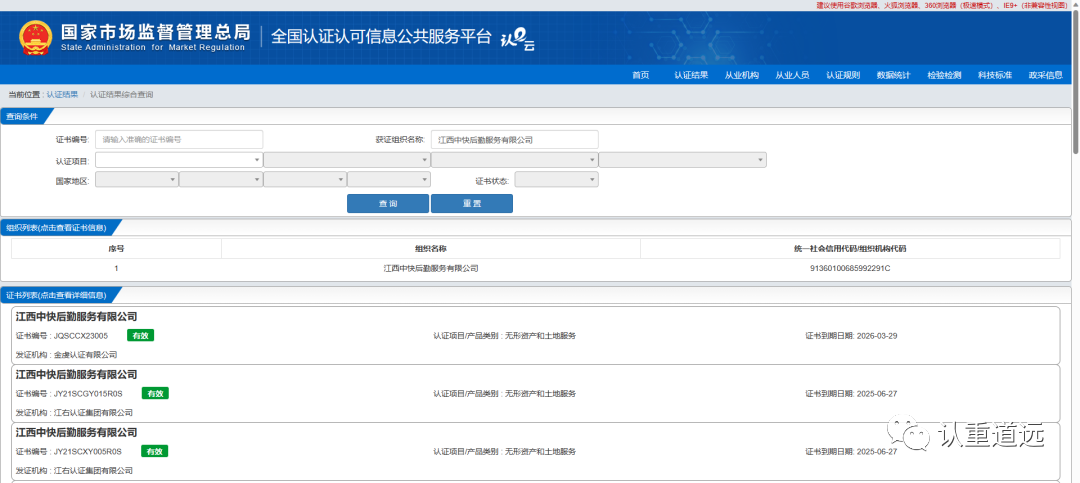Select 江西中快后勤服务有限公司 in the organization list row
This screenshot has width=1080, height=483.
click(x=430, y=268)
